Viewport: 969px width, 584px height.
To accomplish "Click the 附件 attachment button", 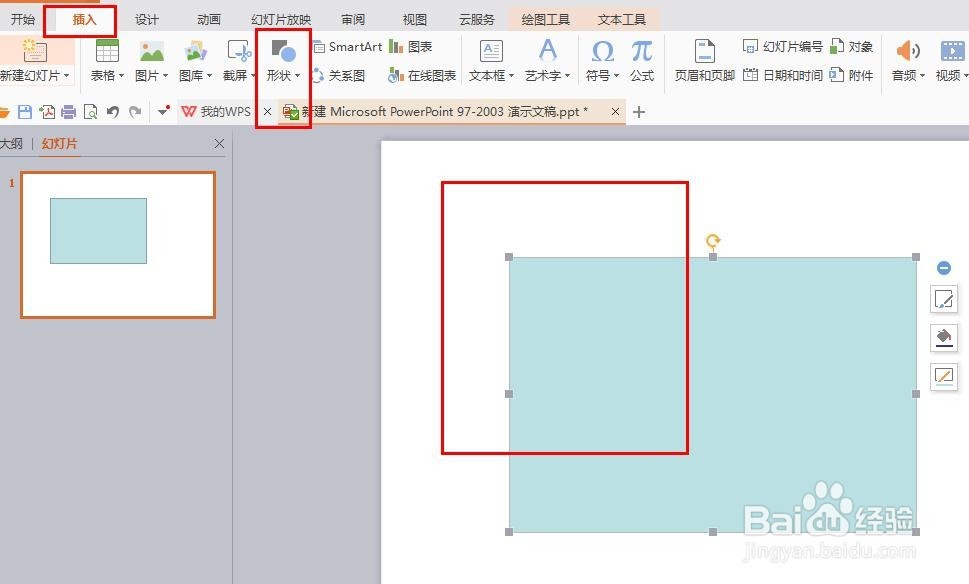I will (852, 75).
